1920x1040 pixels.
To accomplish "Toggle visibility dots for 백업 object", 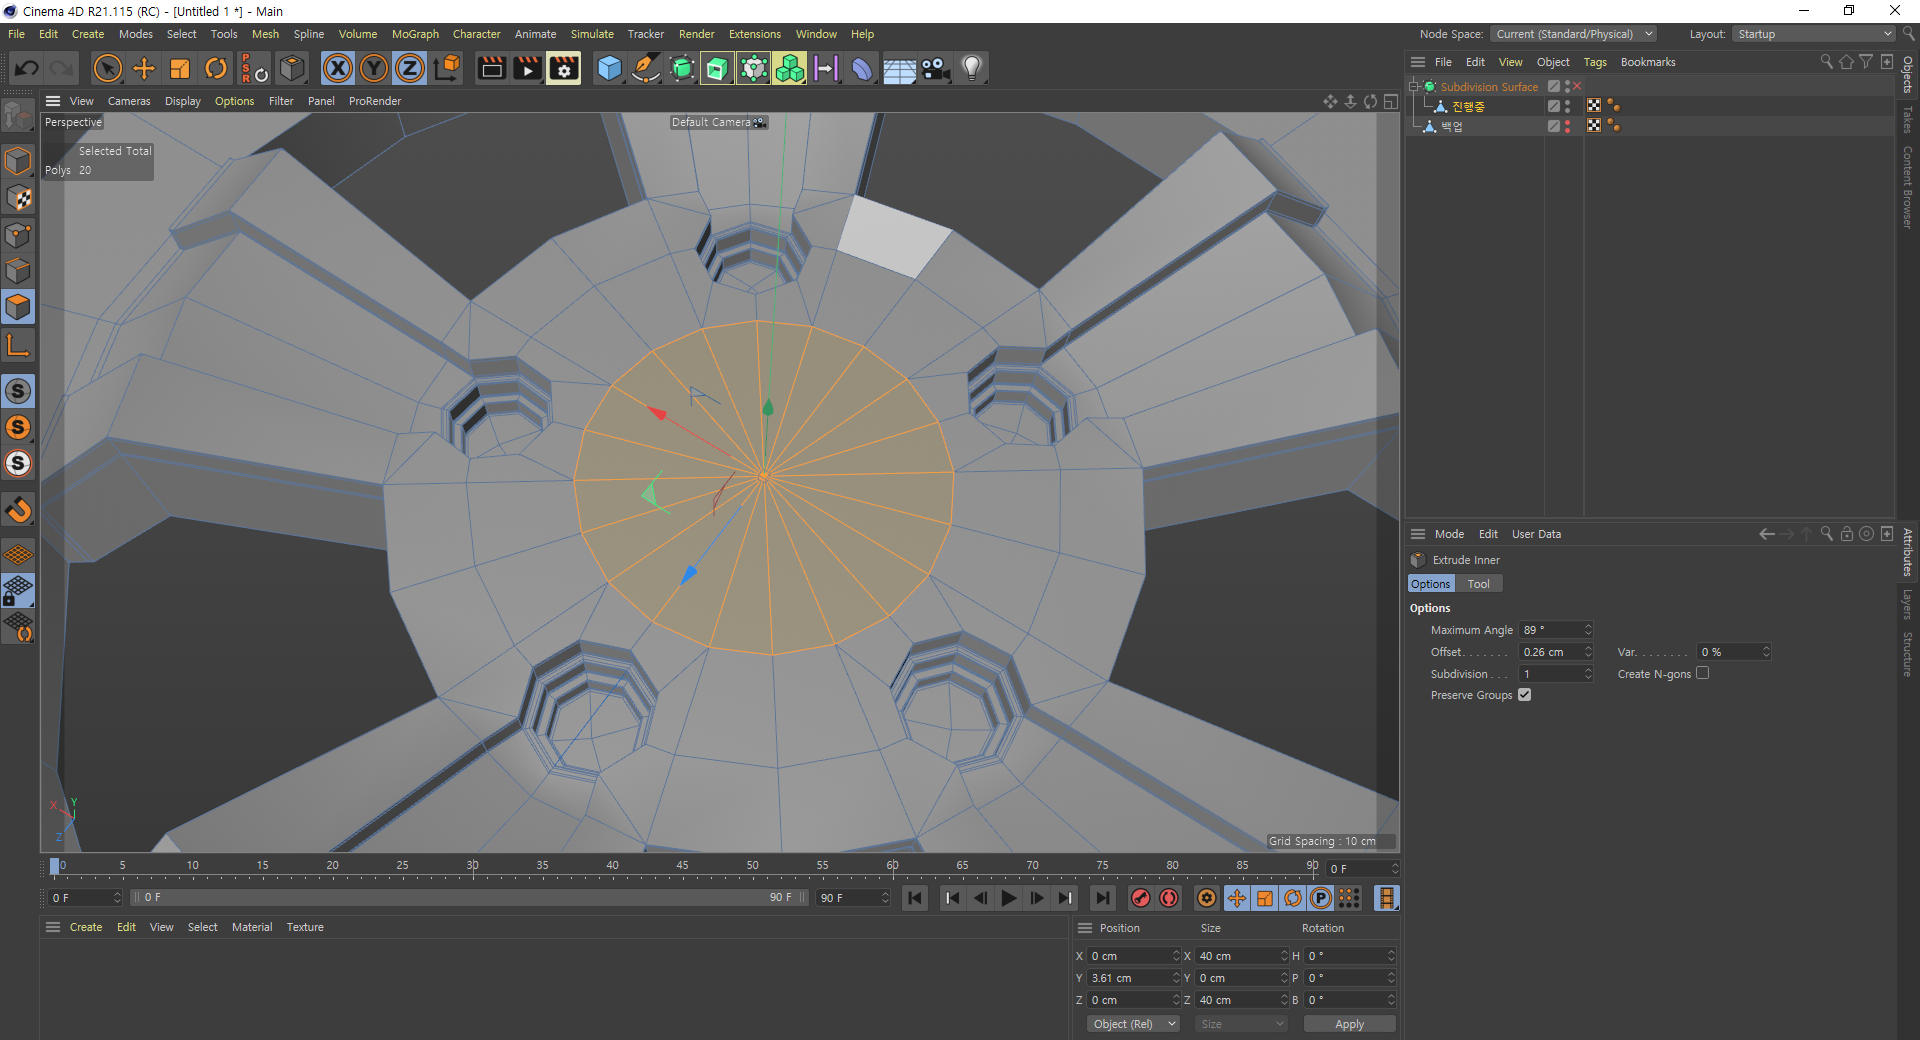I will (1567, 126).
